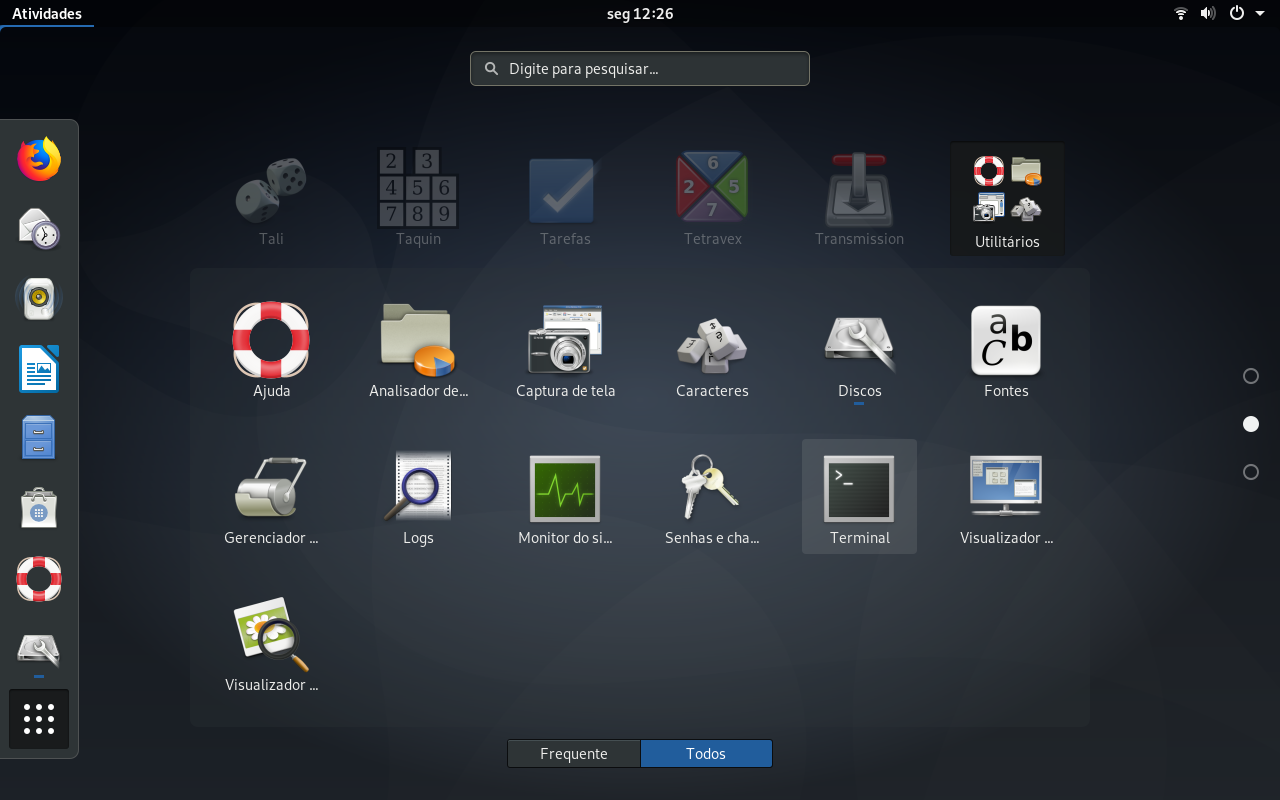
Task: Open Captura de tela screenshot tool
Action: [x=565, y=350]
